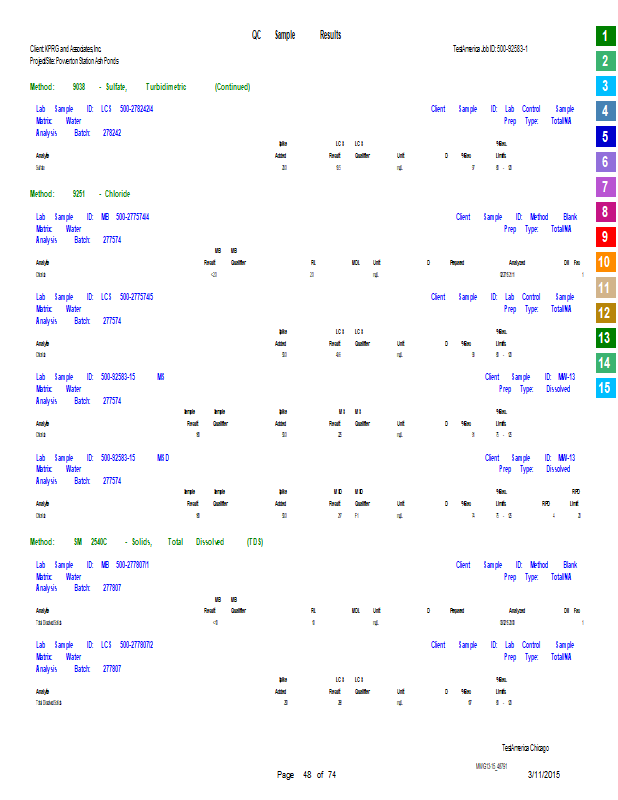Click the Page 48 of 74 footer
This screenshot has width=618, height=800.
pos(306,775)
